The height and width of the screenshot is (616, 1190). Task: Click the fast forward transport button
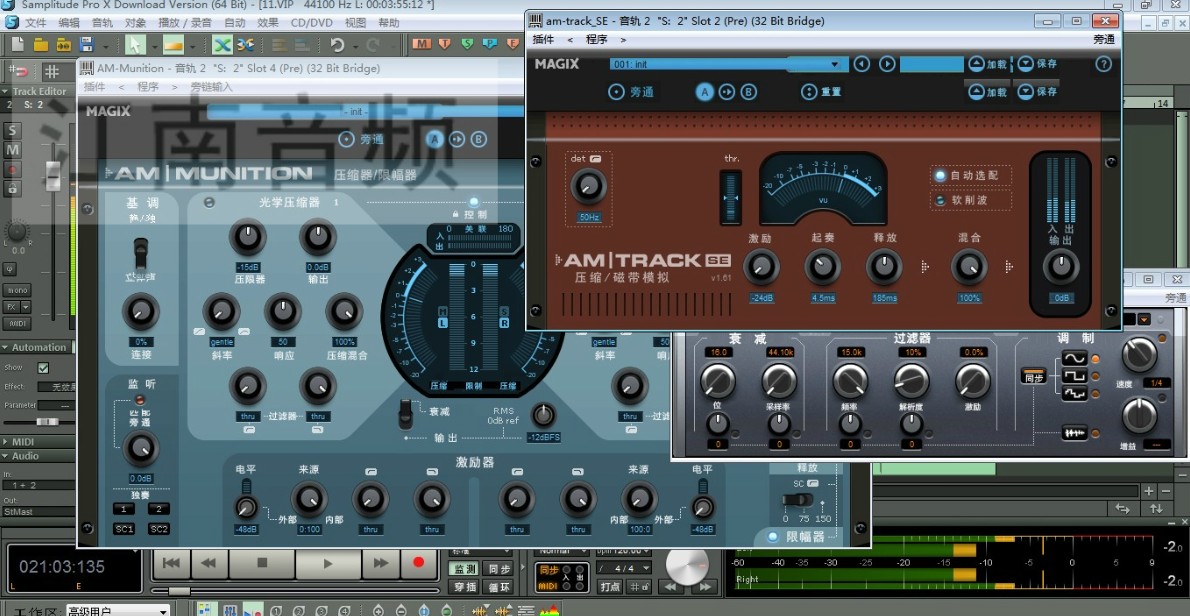(x=379, y=563)
